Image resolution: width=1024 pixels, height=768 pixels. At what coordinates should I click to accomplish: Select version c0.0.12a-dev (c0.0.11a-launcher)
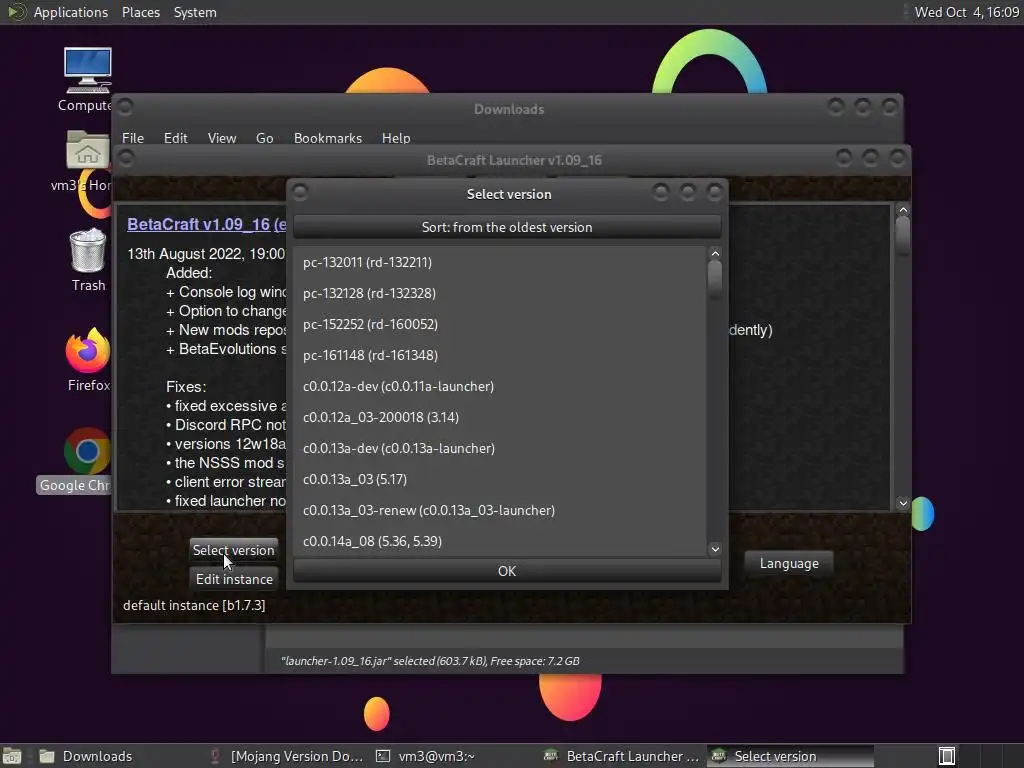[500, 387]
